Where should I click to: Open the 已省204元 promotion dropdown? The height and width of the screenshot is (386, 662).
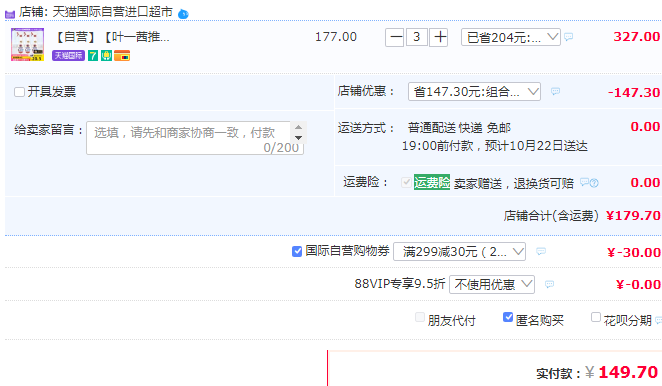click(x=511, y=37)
